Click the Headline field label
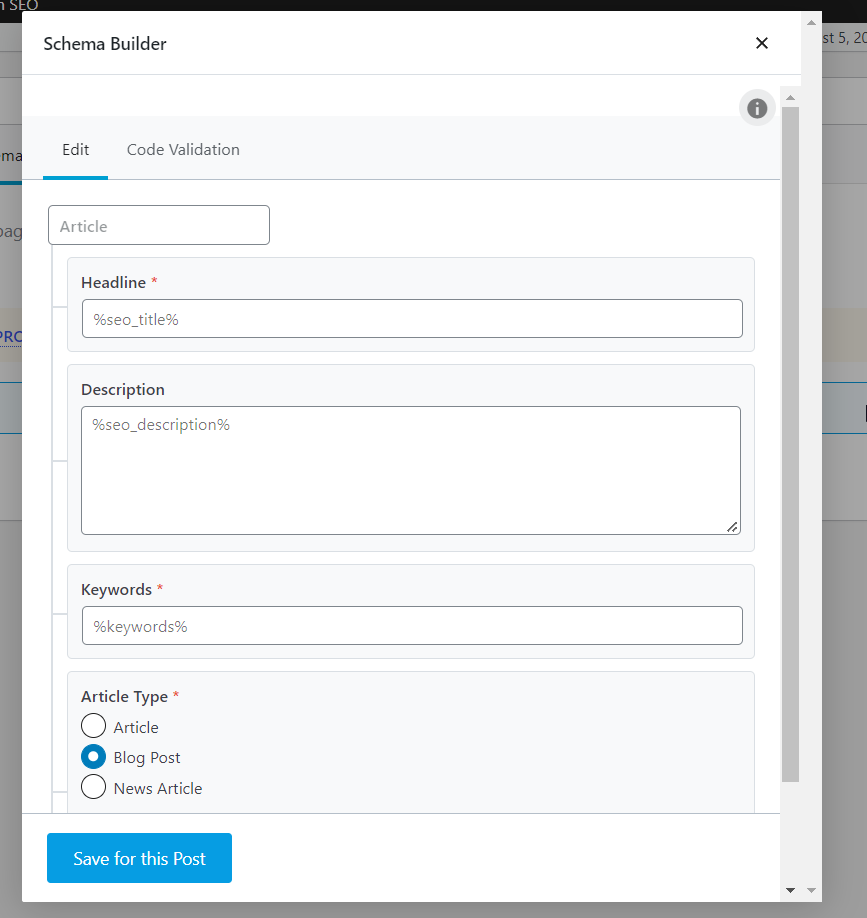This screenshot has height=918, width=867. pyautogui.click(x=113, y=283)
